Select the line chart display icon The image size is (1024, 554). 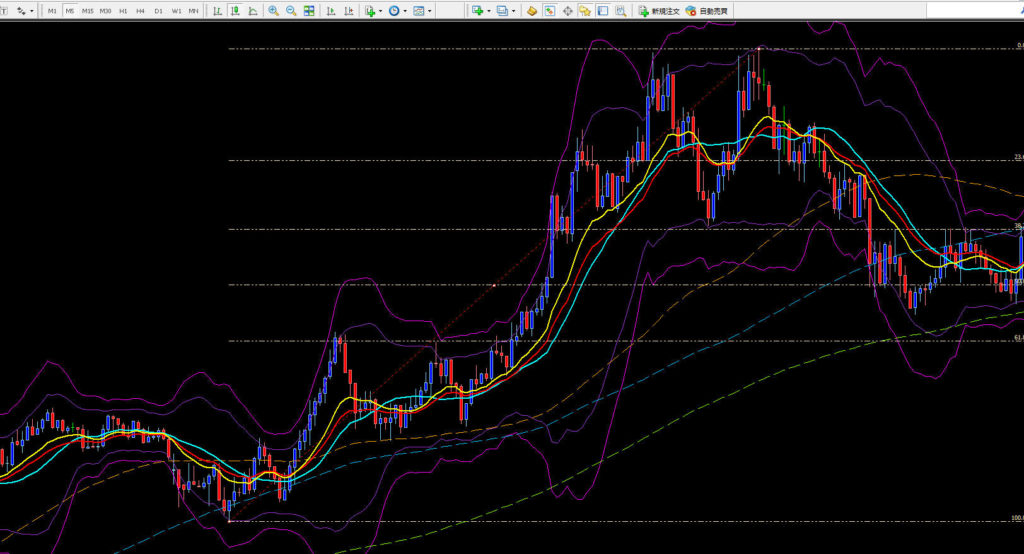click(x=253, y=10)
